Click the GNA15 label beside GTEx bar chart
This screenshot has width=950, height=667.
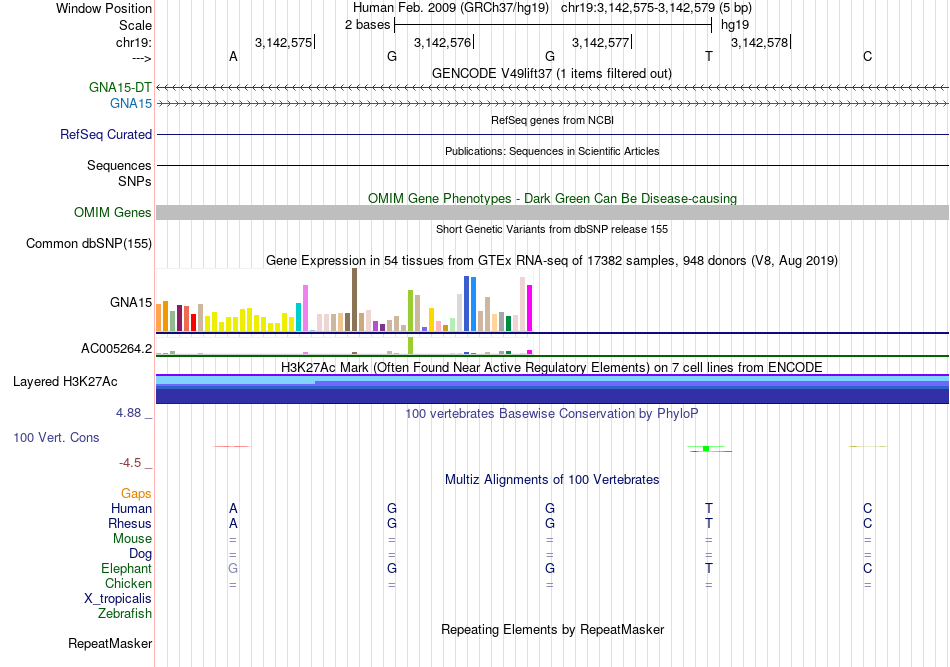tap(131, 302)
